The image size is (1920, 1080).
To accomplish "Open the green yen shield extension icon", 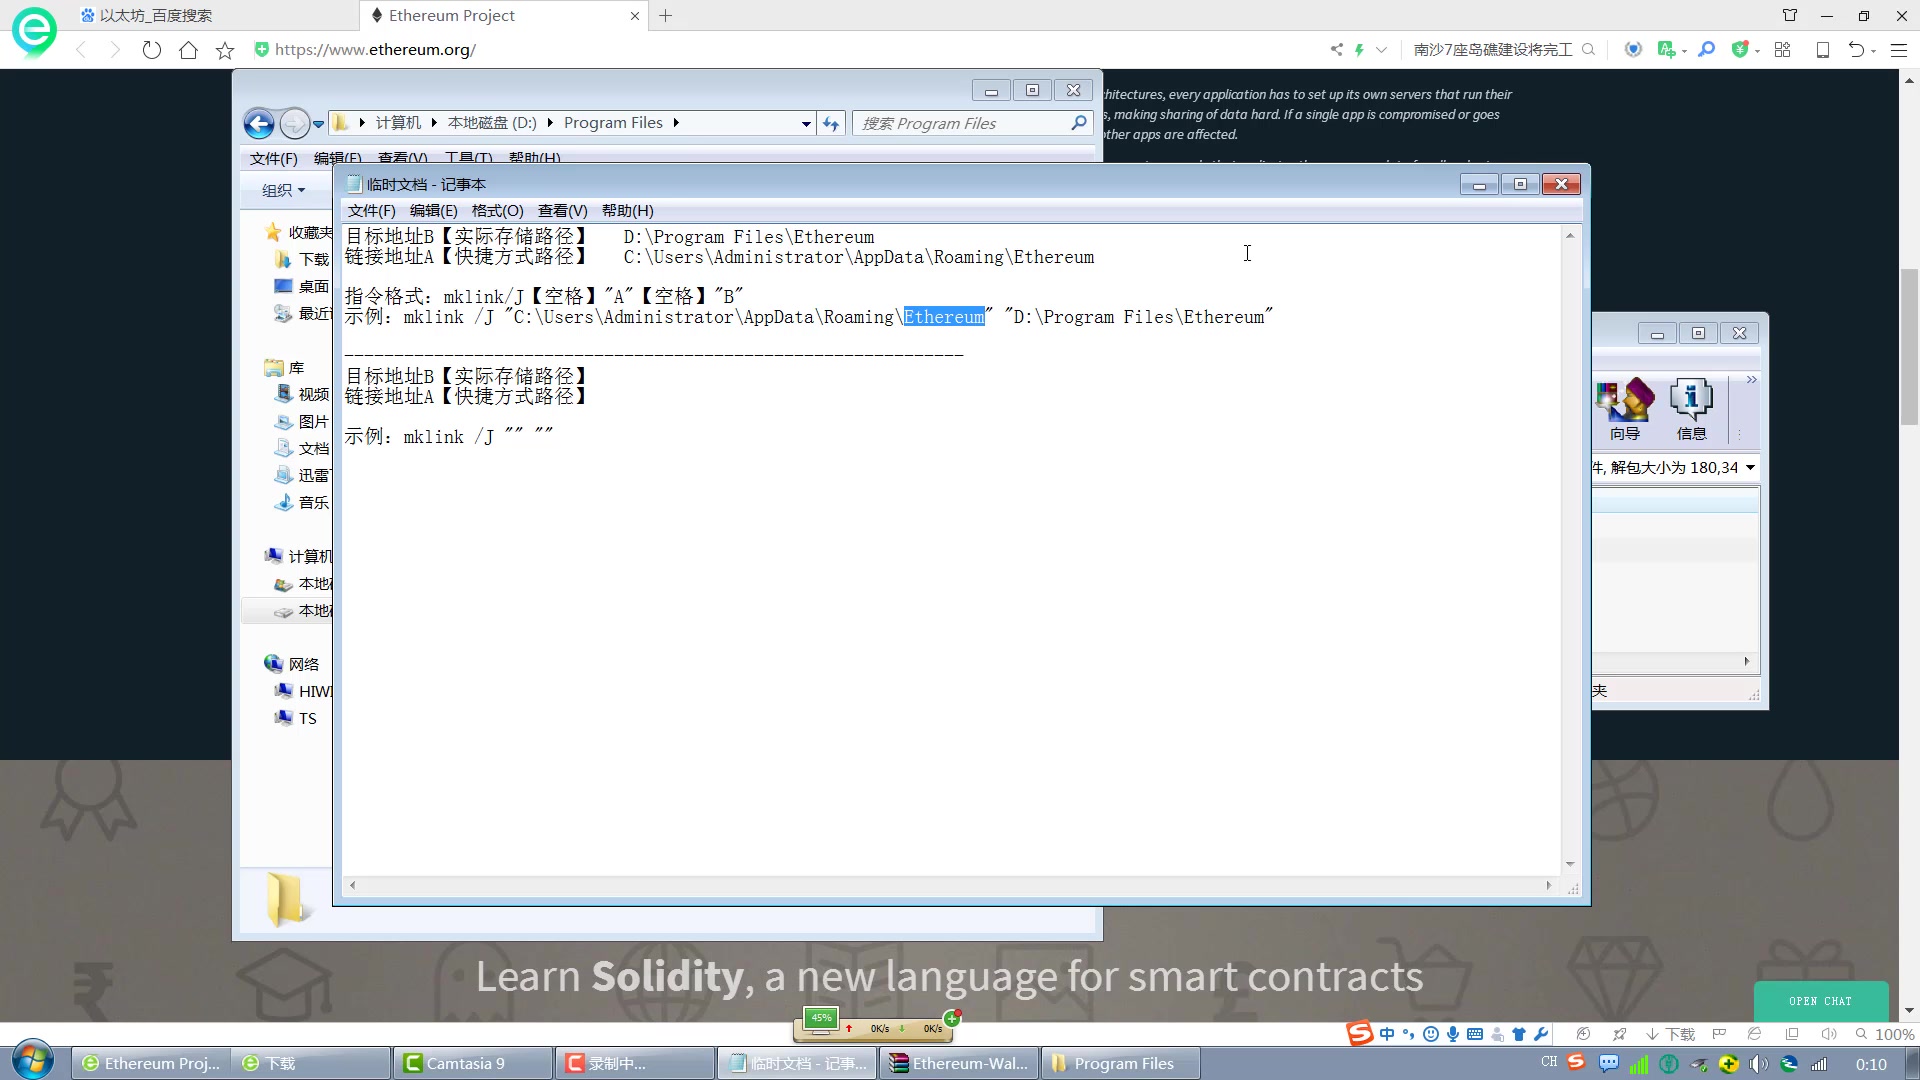I will [x=1740, y=49].
